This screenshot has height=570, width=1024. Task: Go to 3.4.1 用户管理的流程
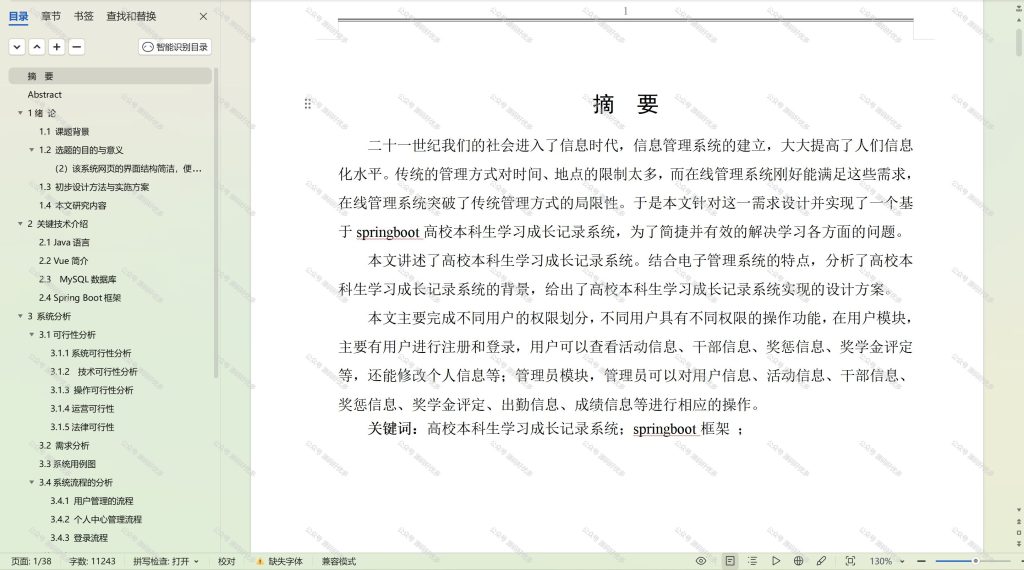click(x=92, y=501)
